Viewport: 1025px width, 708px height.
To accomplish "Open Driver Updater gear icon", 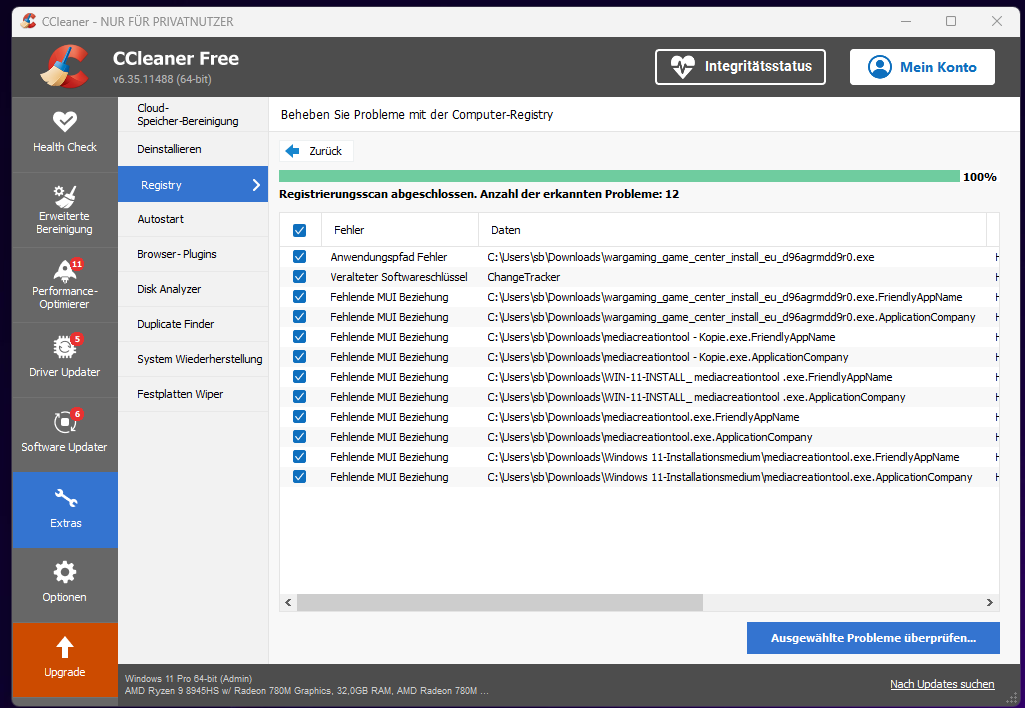I will point(65,346).
